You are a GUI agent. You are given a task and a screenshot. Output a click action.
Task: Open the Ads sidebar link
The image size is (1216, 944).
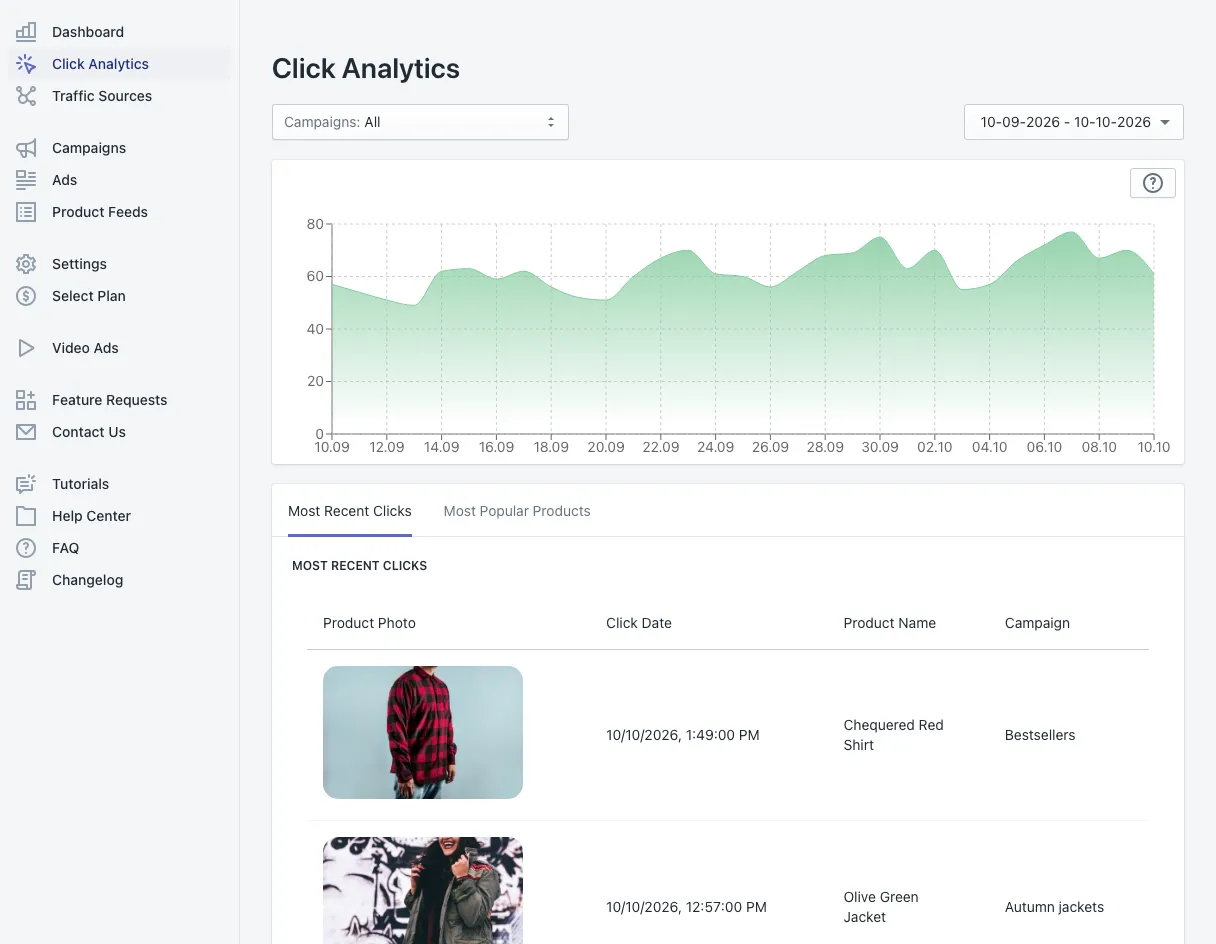tap(65, 180)
